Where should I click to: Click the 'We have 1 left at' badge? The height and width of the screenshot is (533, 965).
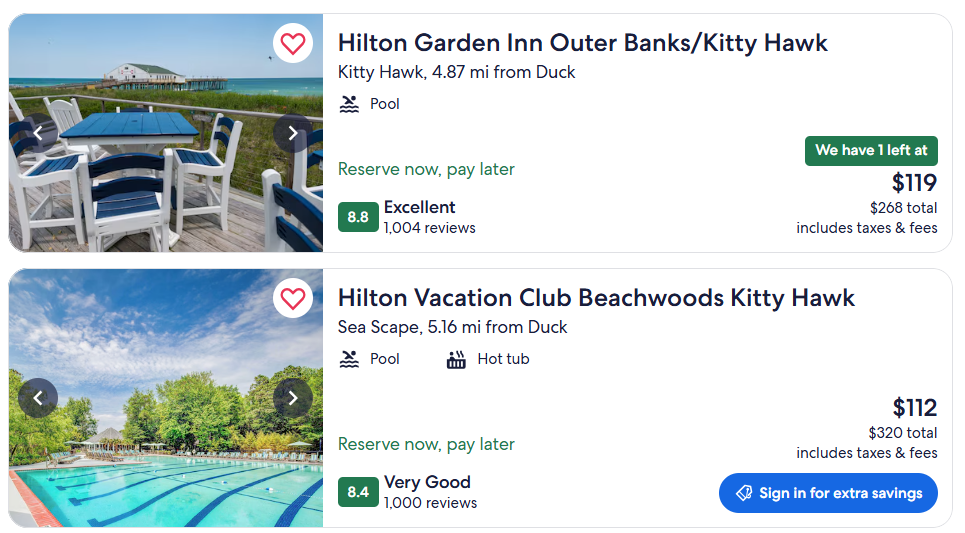pyautogui.click(x=871, y=151)
